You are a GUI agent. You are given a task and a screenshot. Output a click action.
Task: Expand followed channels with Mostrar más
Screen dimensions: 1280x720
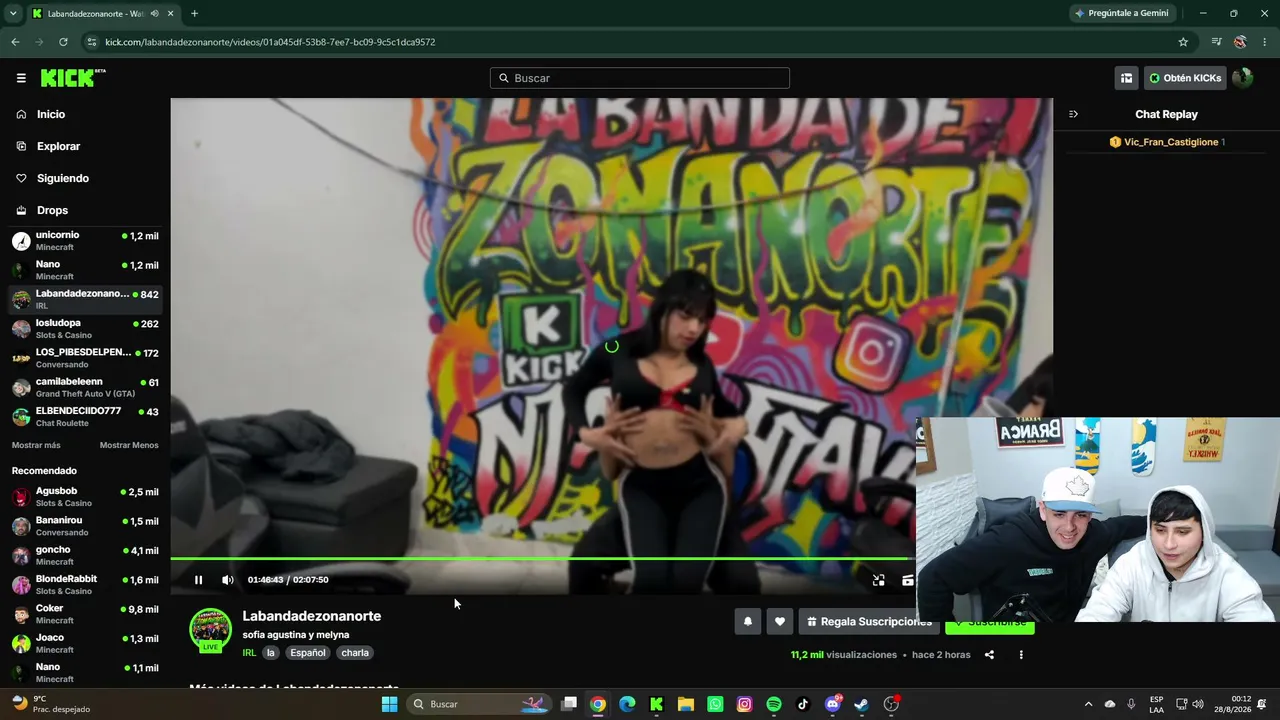(x=36, y=445)
